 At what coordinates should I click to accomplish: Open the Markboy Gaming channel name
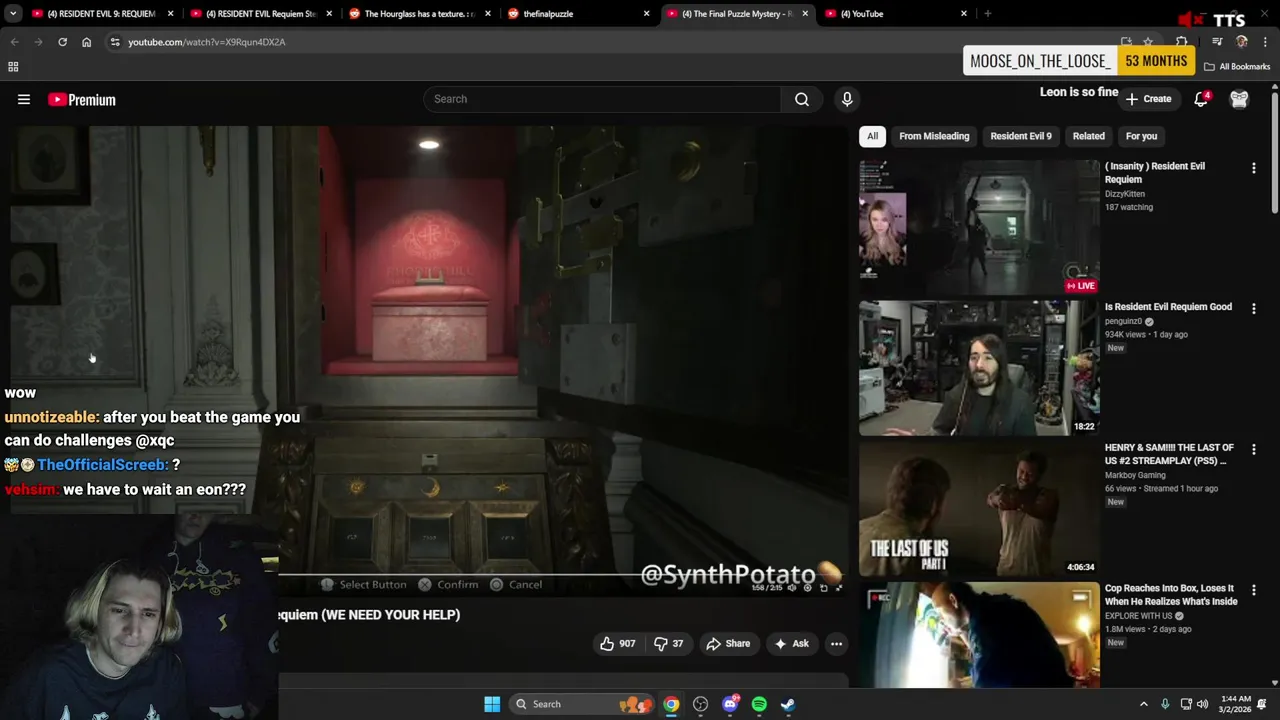pos(1135,475)
